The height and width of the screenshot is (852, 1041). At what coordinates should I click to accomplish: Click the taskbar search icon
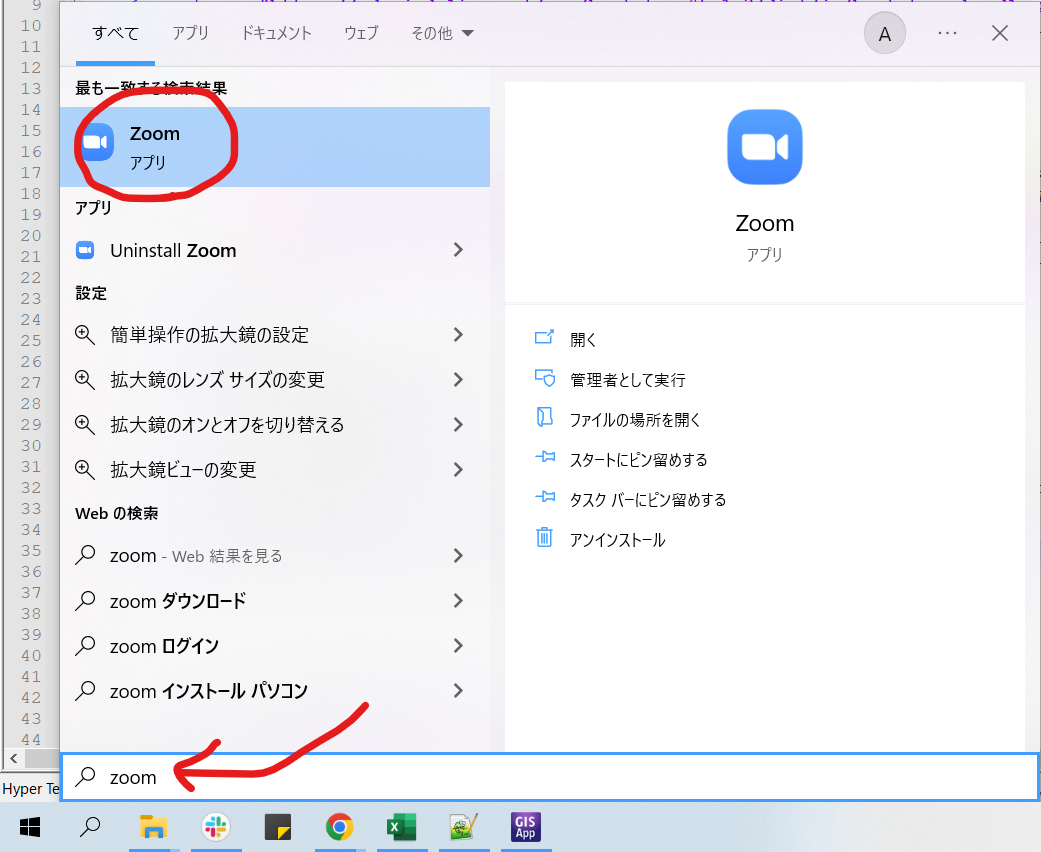pyautogui.click(x=90, y=827)
